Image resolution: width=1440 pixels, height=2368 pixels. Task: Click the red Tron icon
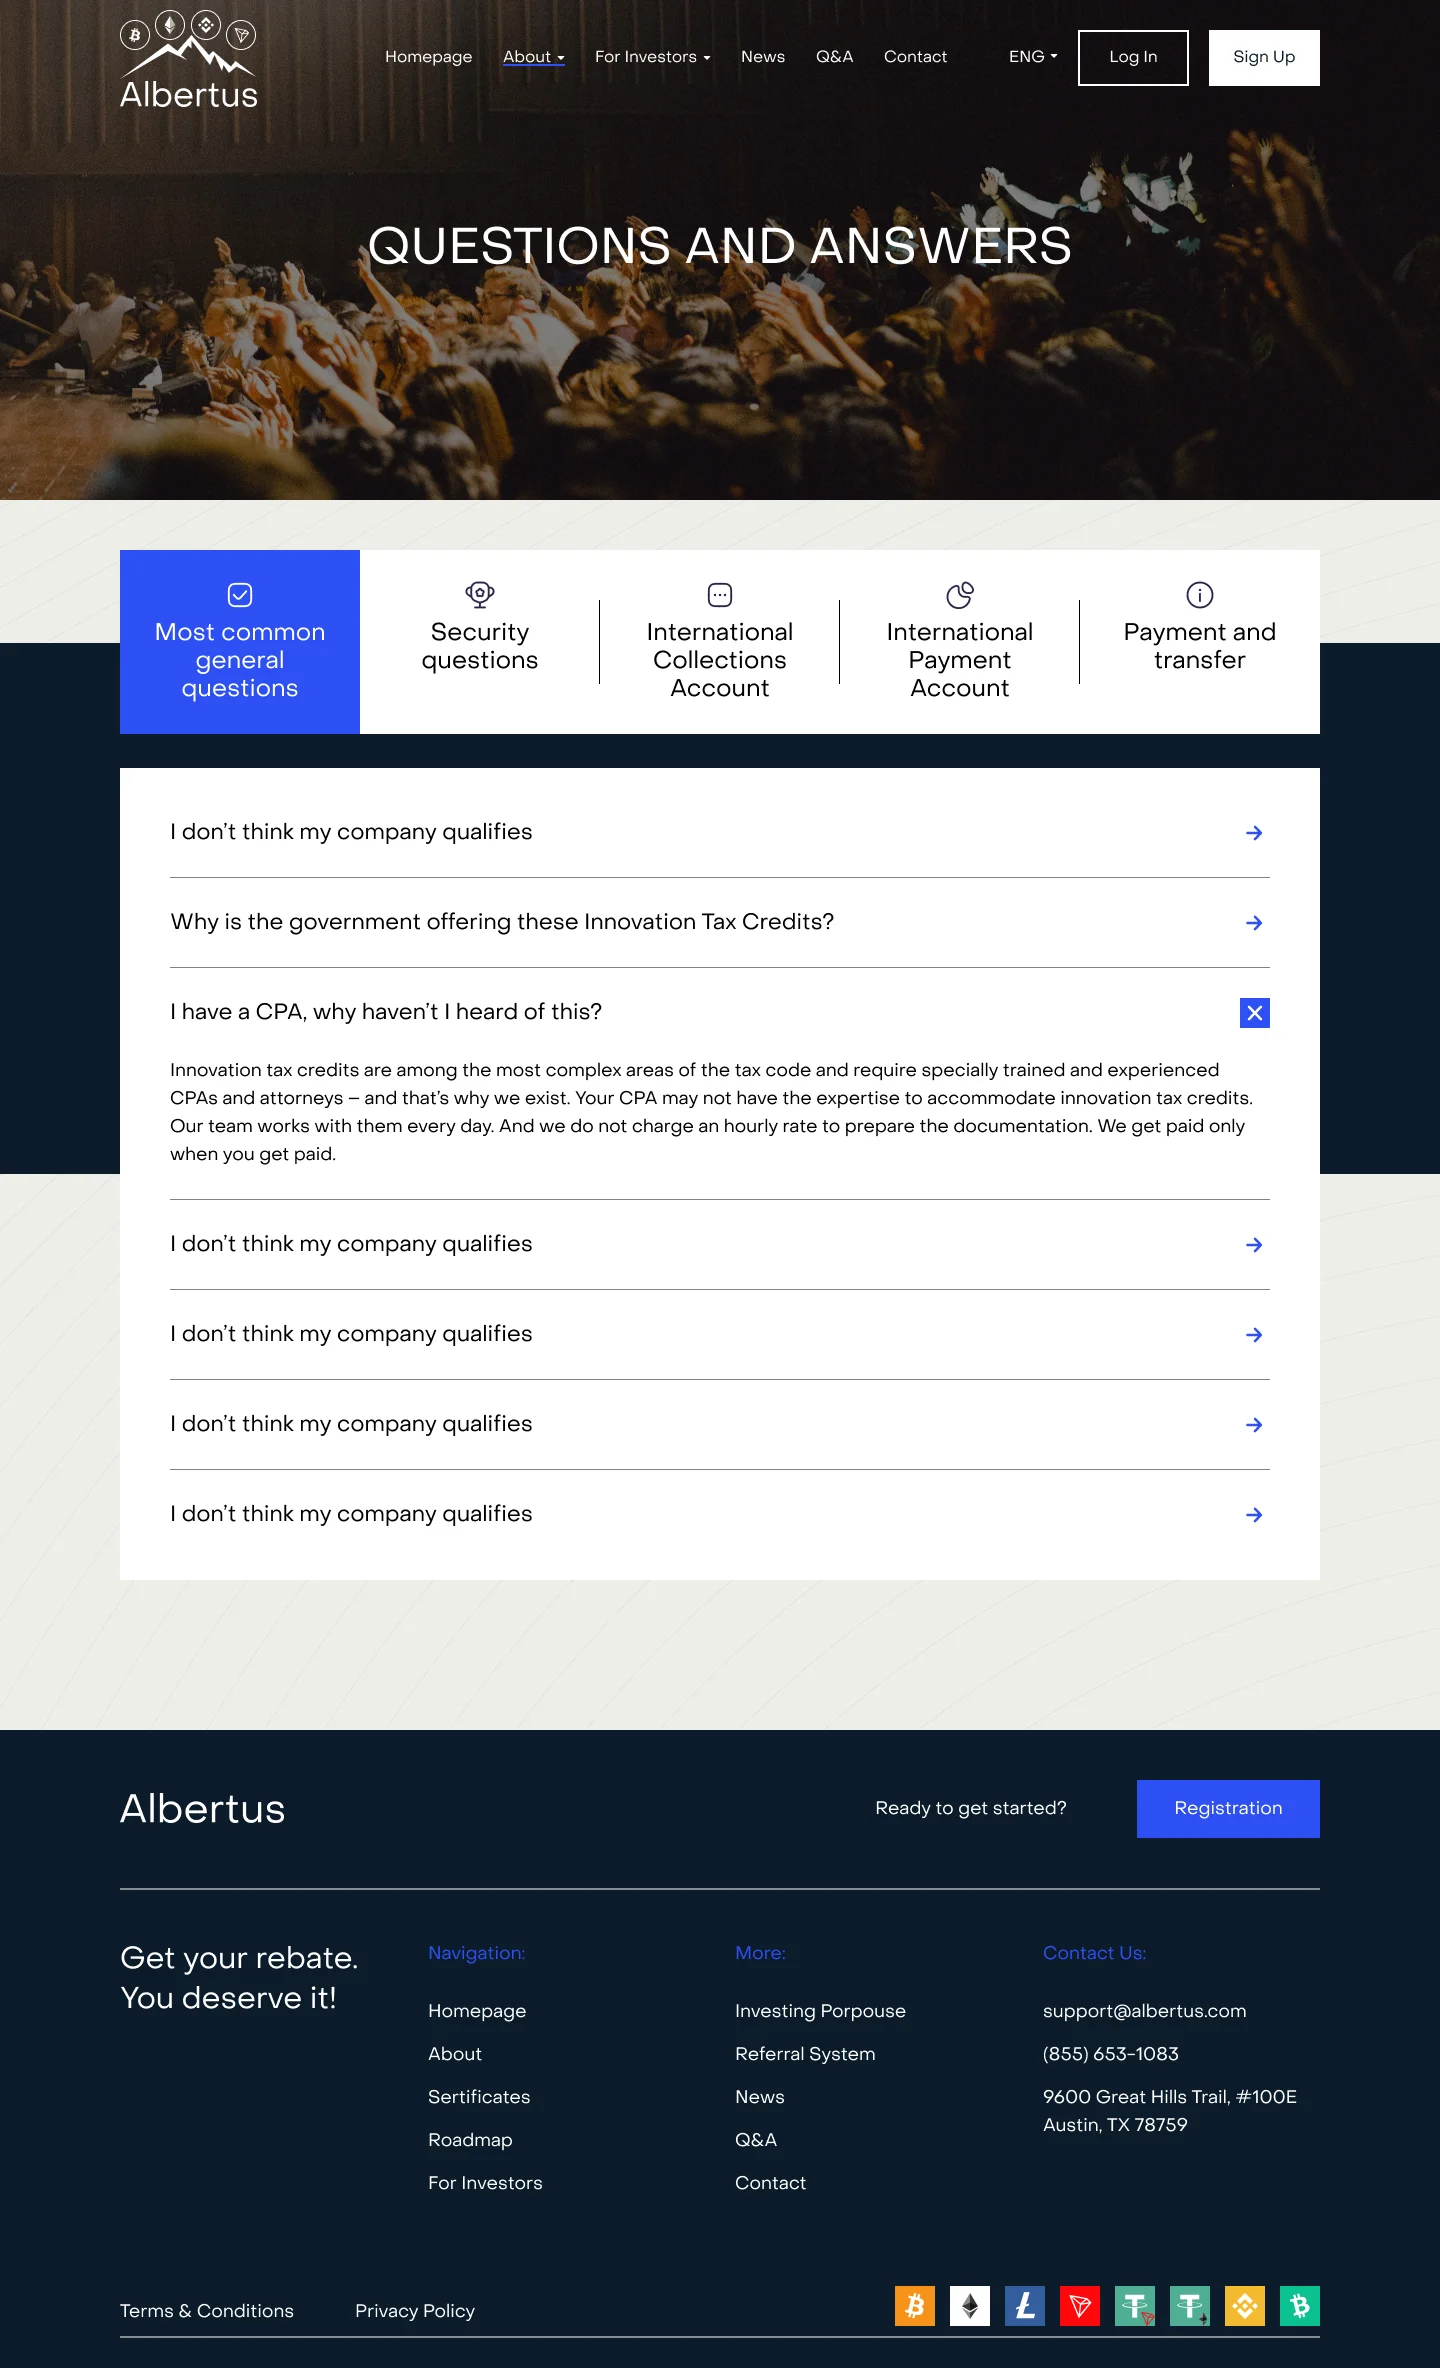[1079, 2306]
